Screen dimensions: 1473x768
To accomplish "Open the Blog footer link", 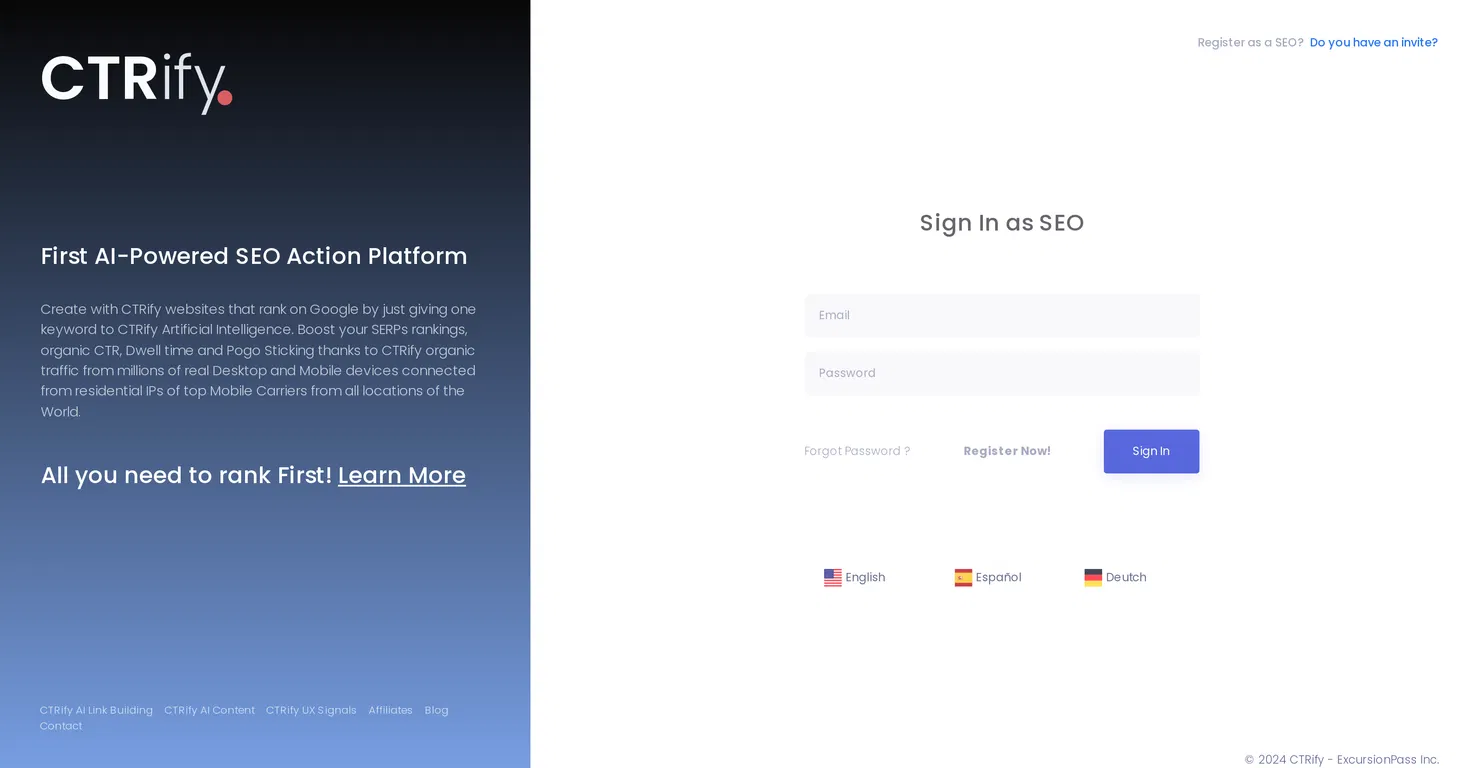I will [436, 710].
